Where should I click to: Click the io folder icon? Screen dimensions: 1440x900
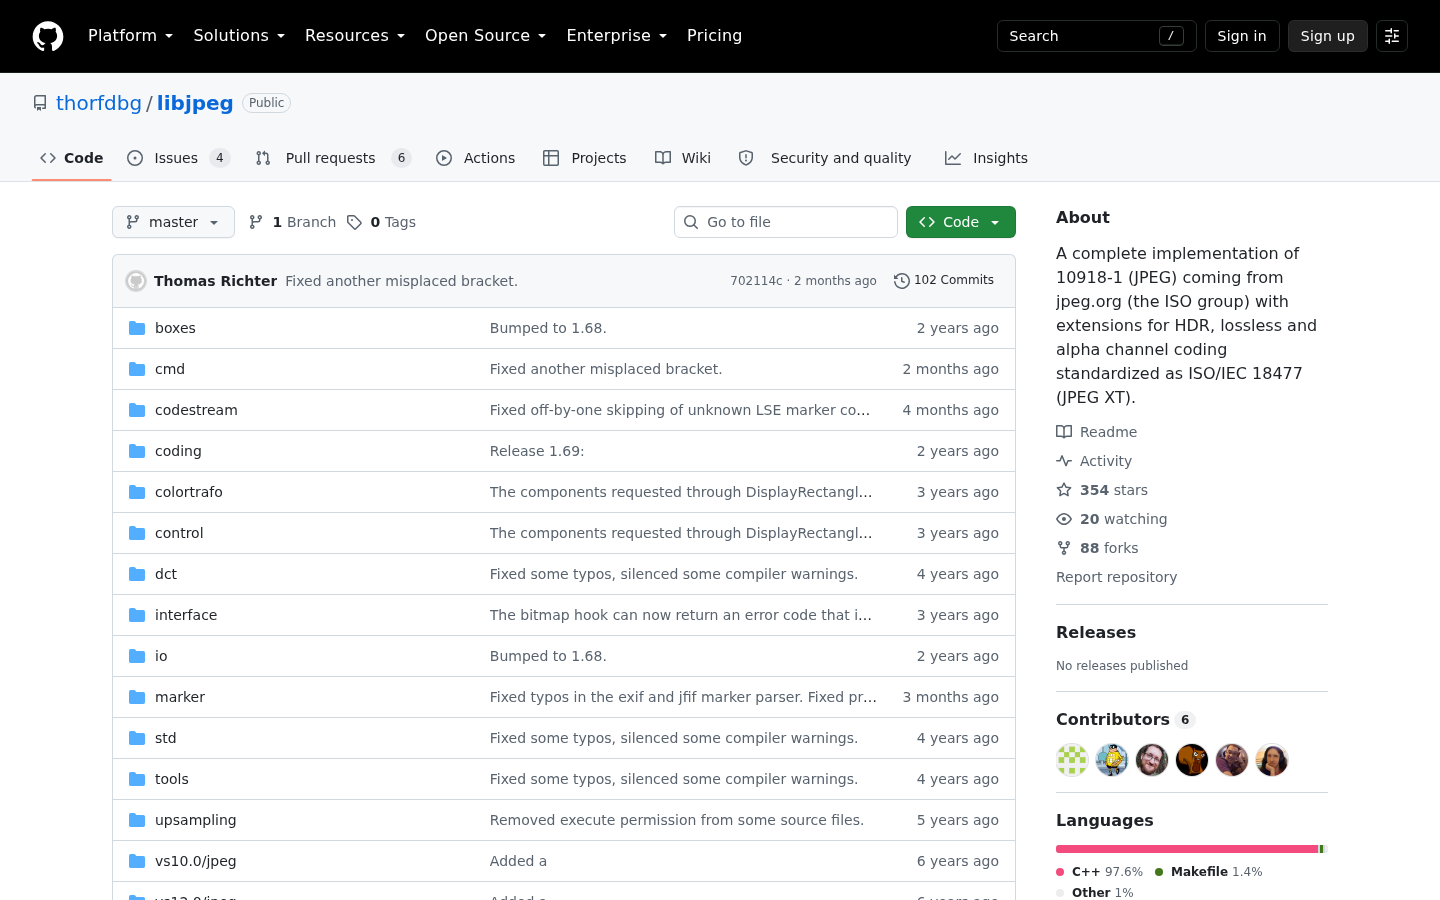[137, 656]
